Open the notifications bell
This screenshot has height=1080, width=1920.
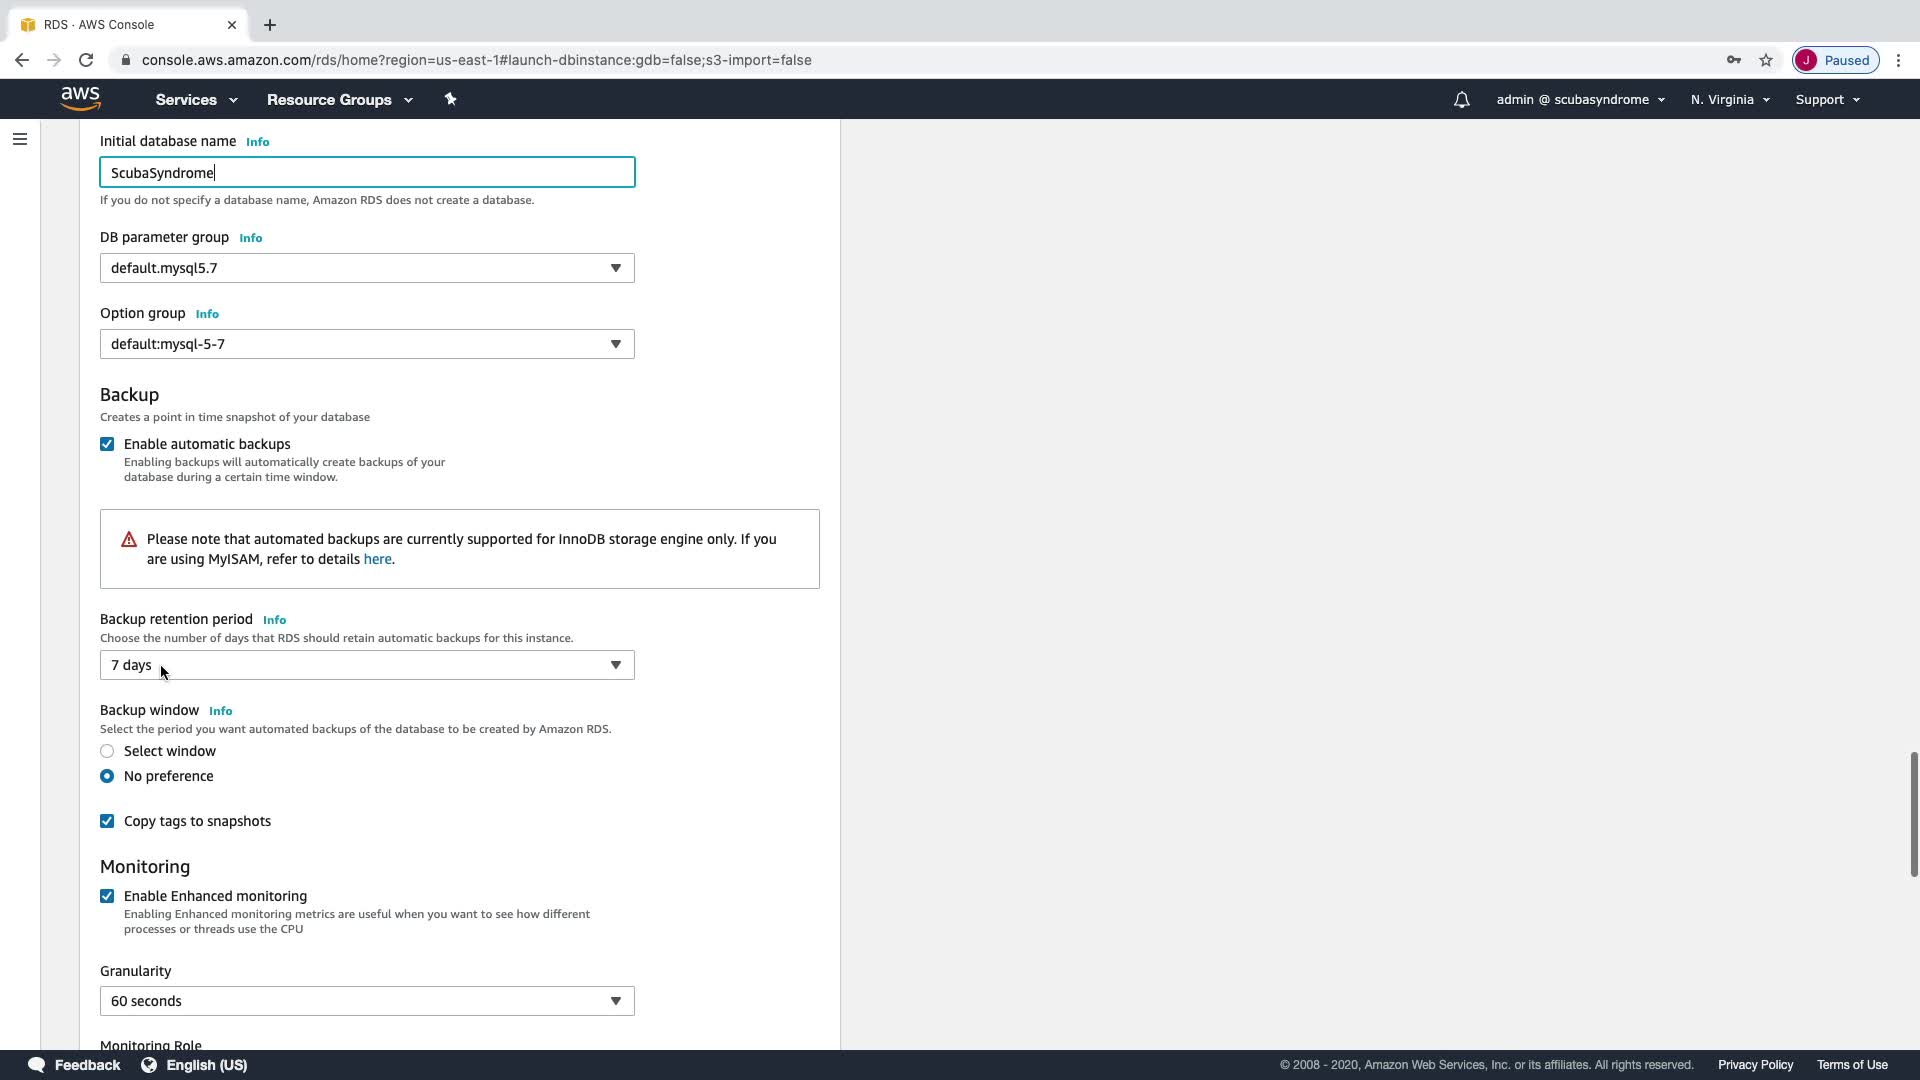1461,100
